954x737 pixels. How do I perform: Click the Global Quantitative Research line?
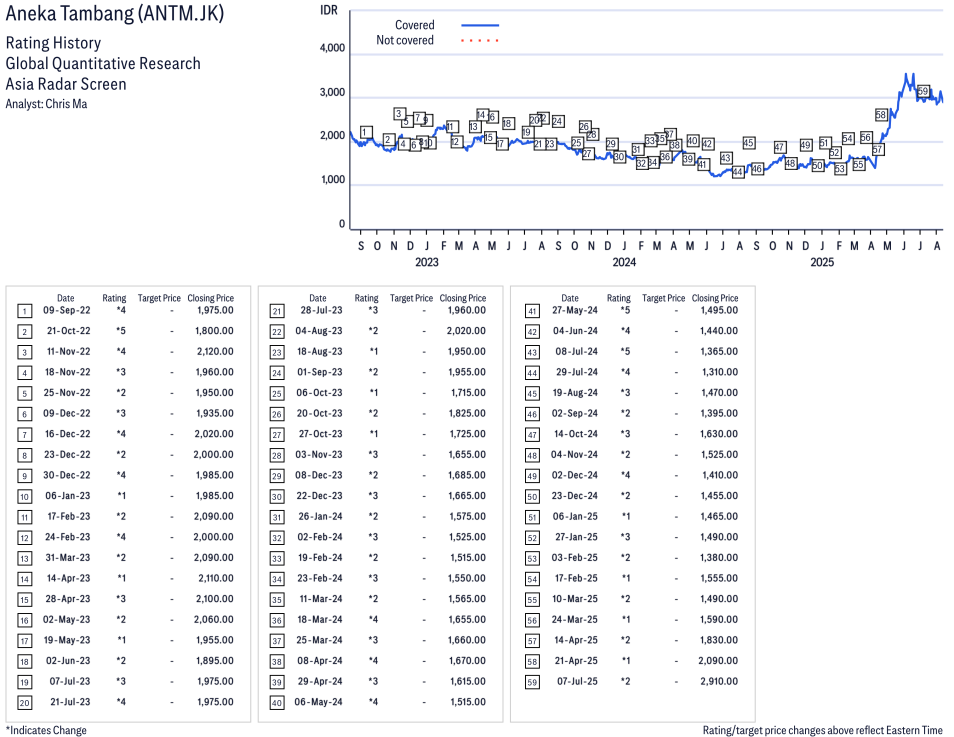(103, 64)
